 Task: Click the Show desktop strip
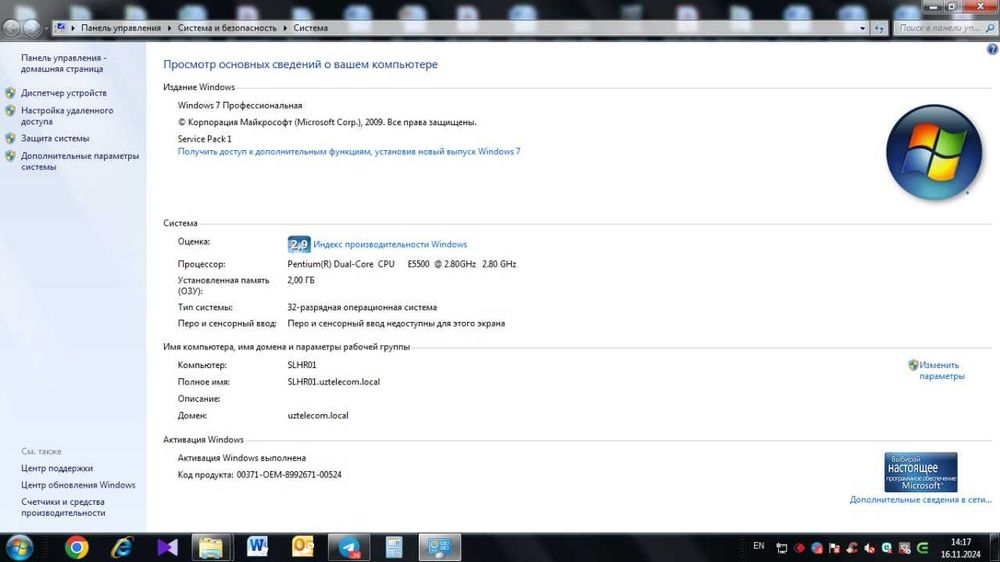(995, 547)
